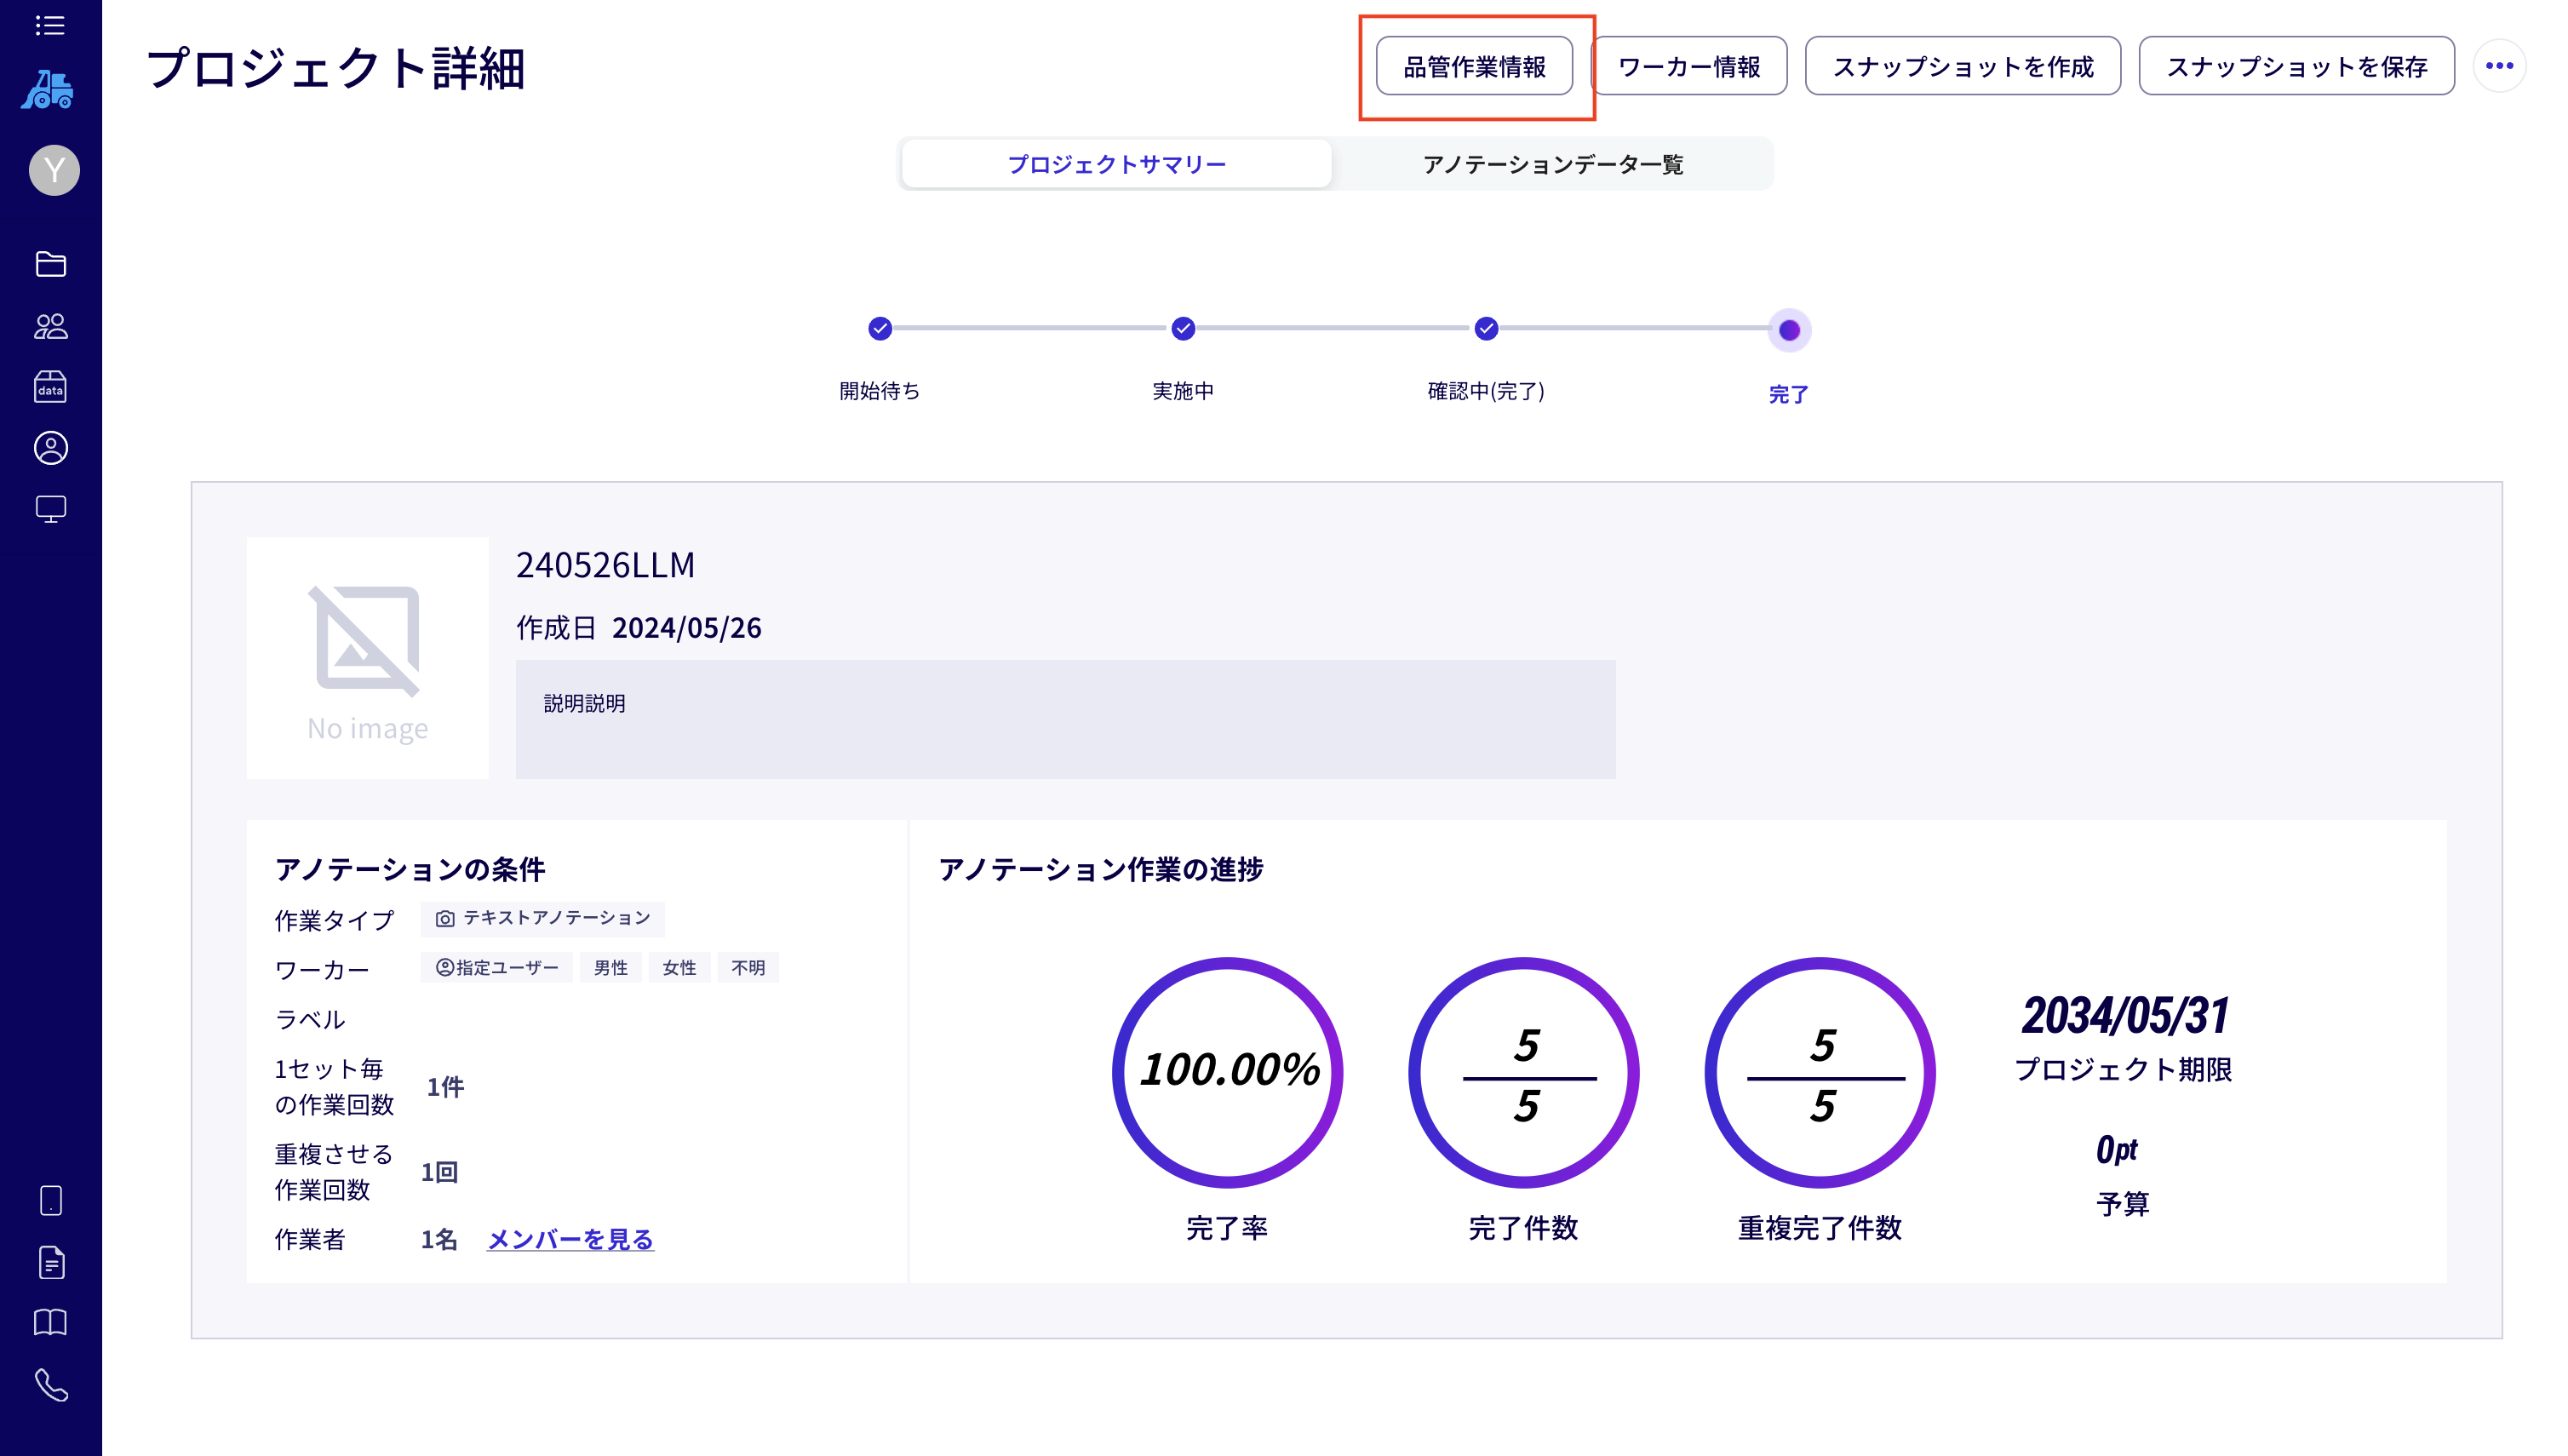Viewport: 2568px width, 1456px height.
Task: Open the open-book manual icon
Action: pos(50,1323)
